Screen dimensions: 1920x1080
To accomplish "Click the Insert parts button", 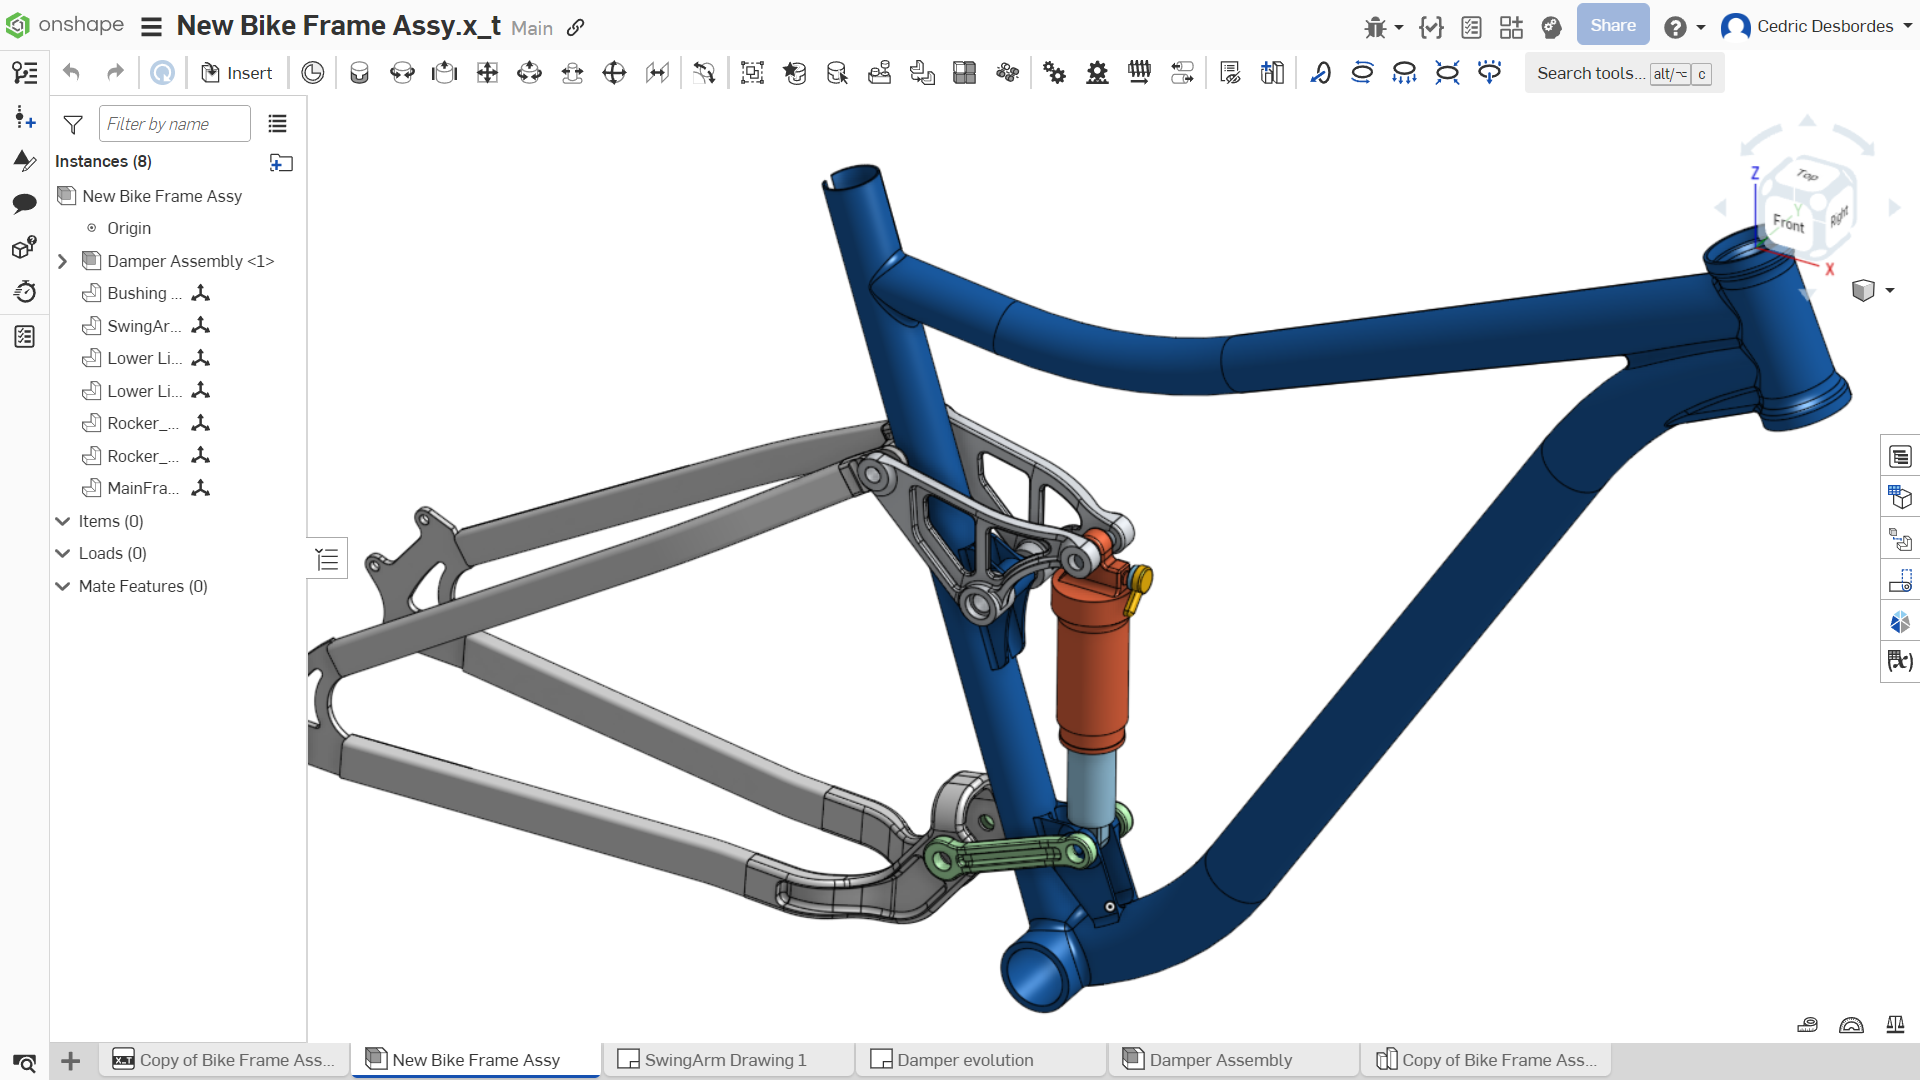I will 236,73.
